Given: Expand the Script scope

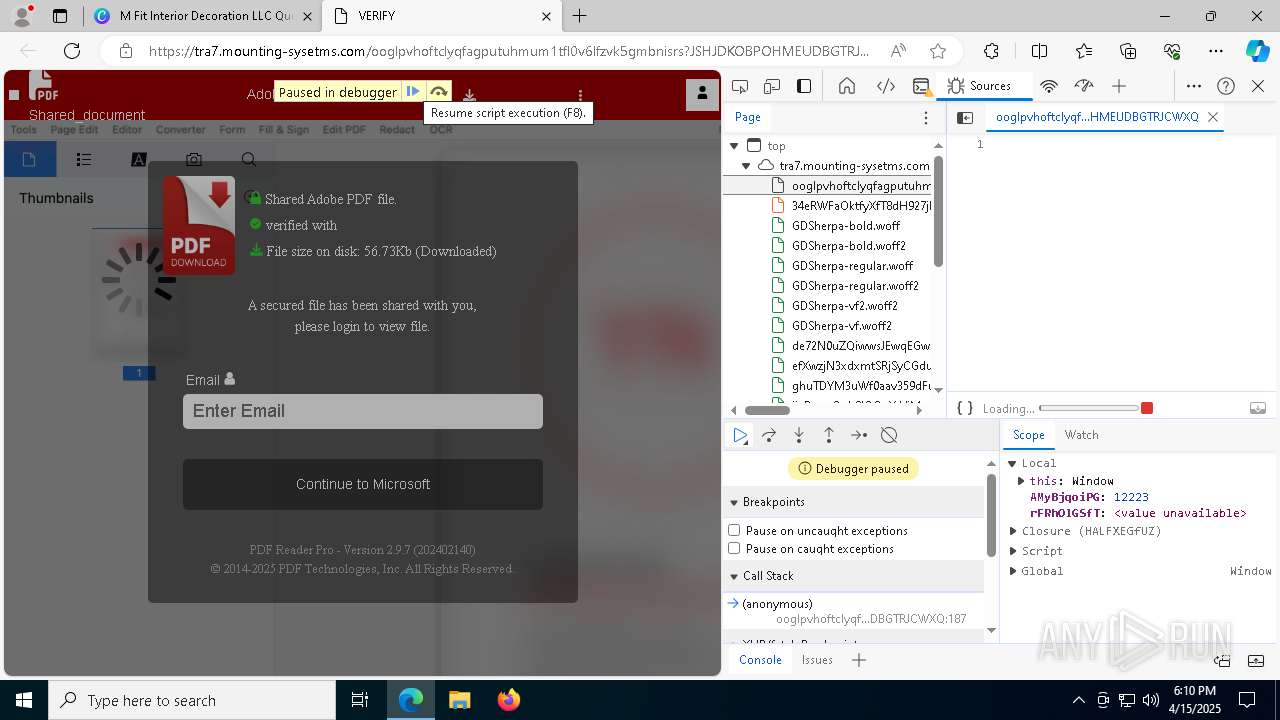Looking at the screenshot, I should (x=1013, y=551).
